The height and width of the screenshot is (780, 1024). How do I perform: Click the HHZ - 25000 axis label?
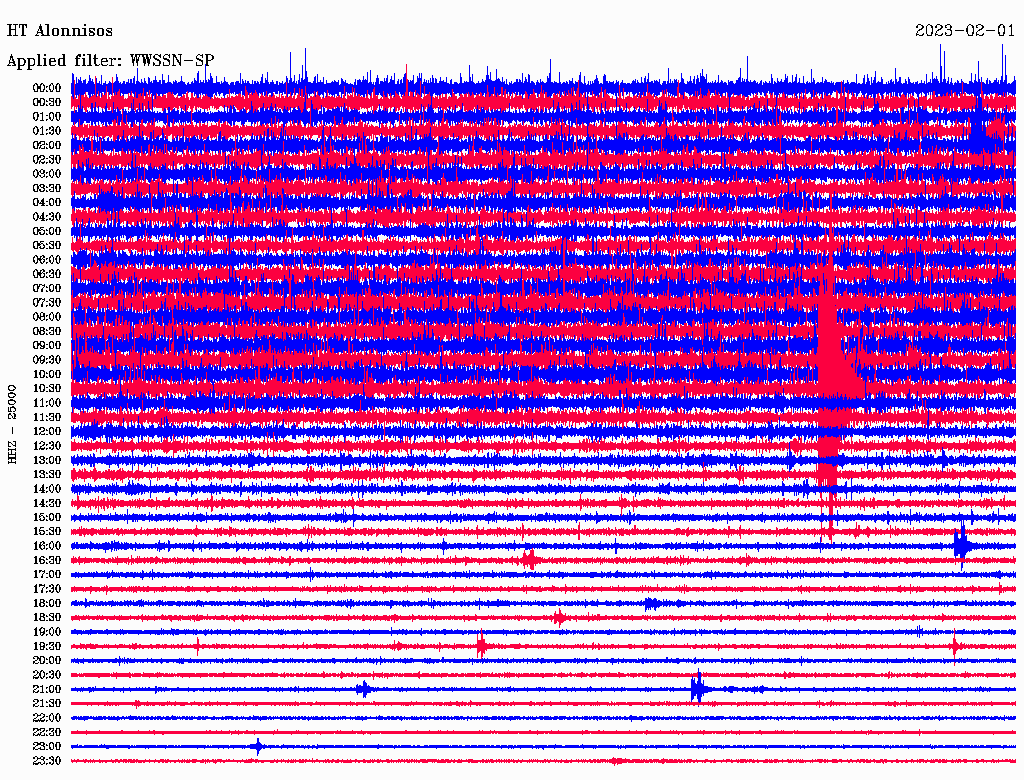12,423
